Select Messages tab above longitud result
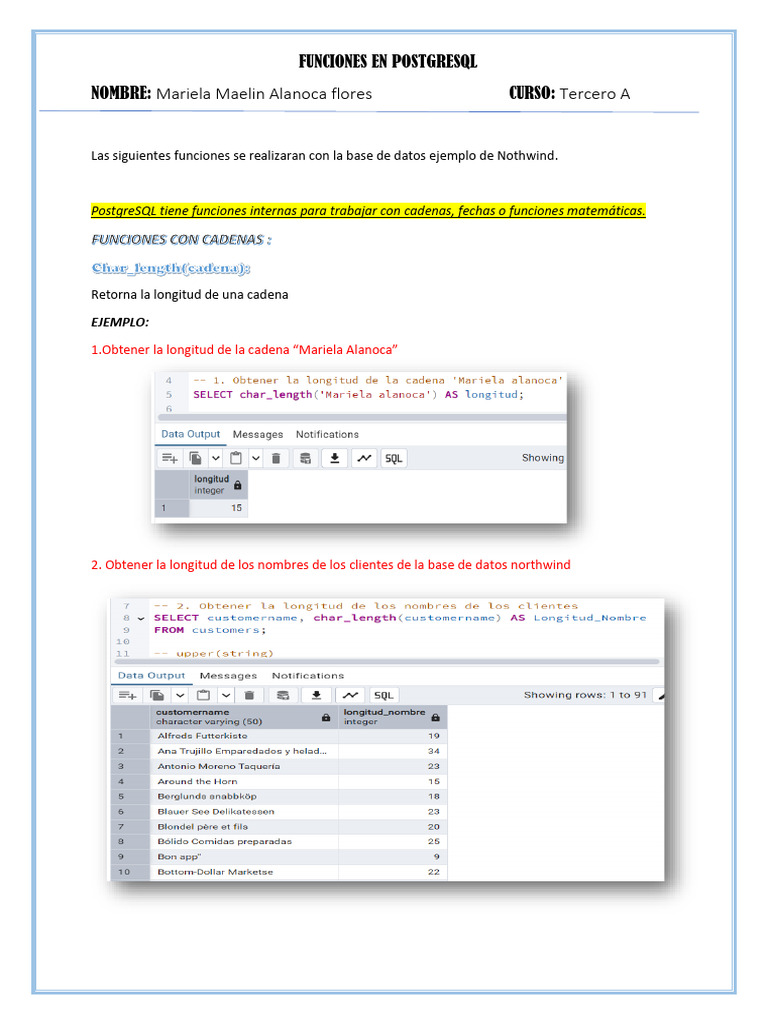This screenshot has width=768, height=1024. point(258,435)
